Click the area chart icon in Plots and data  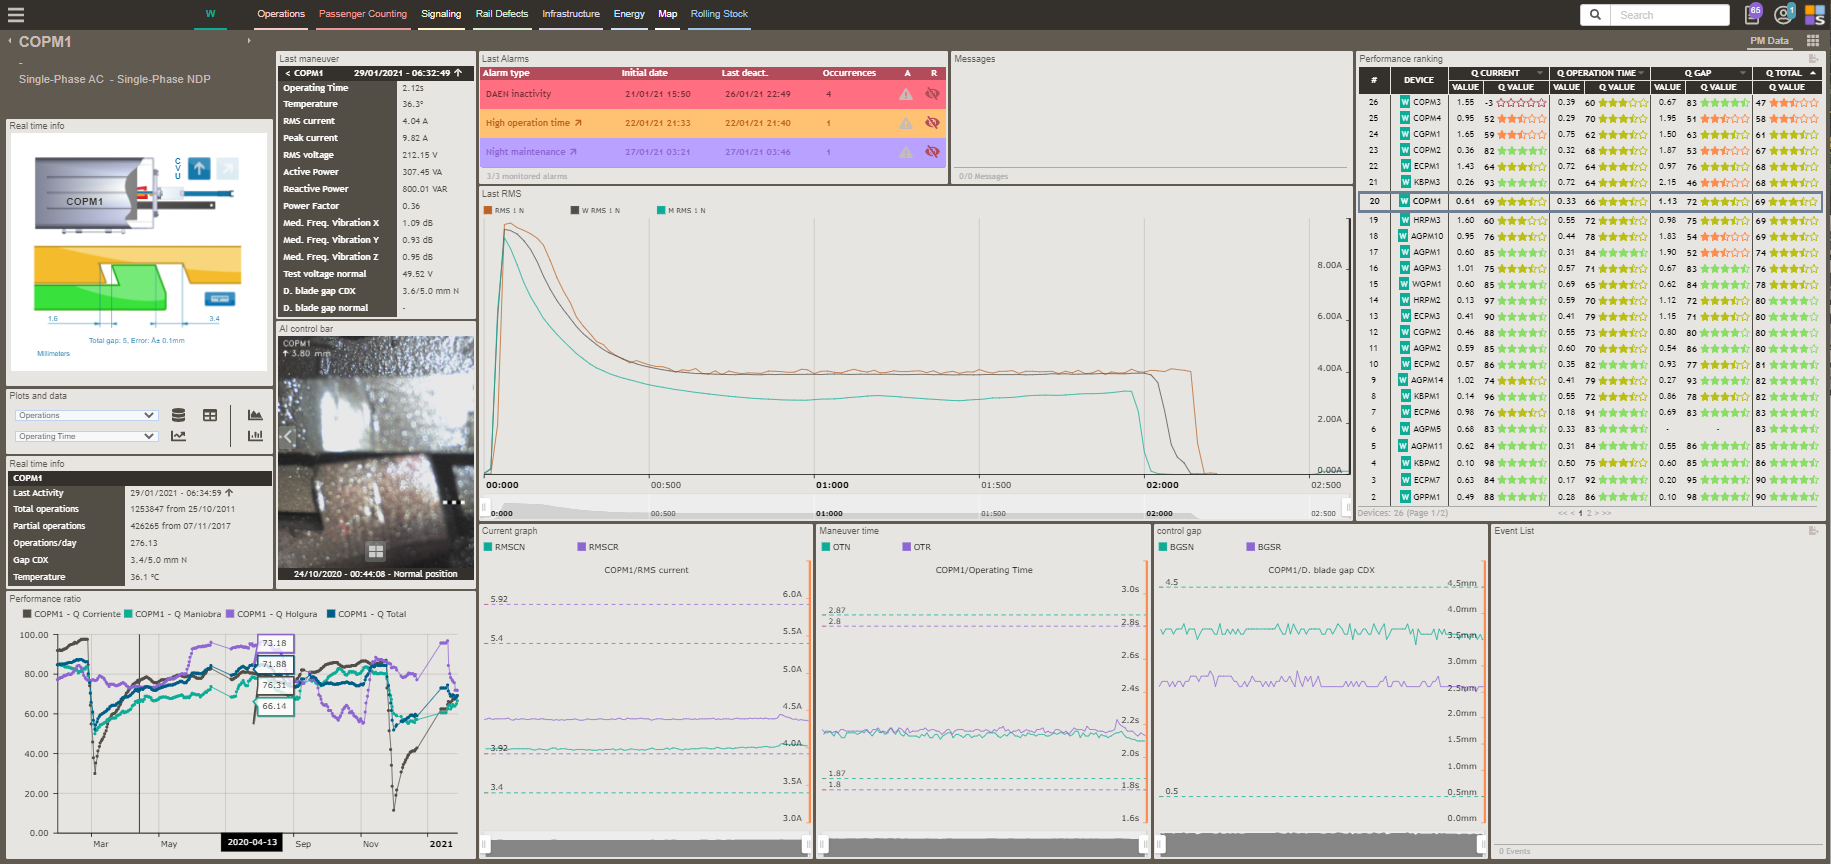[255, 415]
